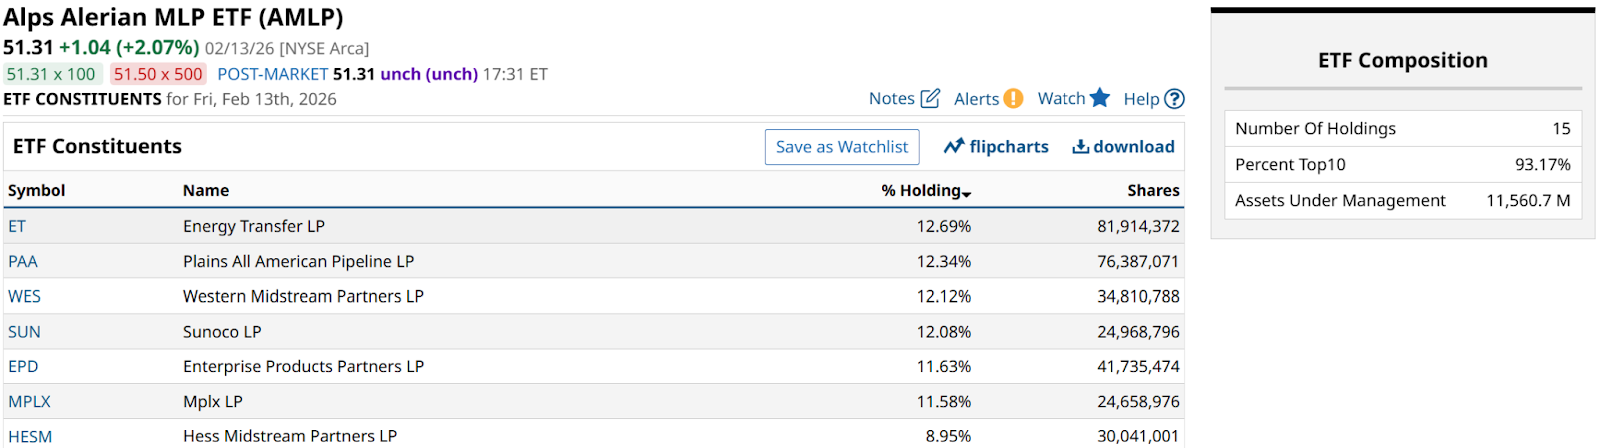This screenshot has width=1600, height=448.
Task: Open the PAA symbol link
Action: [23, 261]
